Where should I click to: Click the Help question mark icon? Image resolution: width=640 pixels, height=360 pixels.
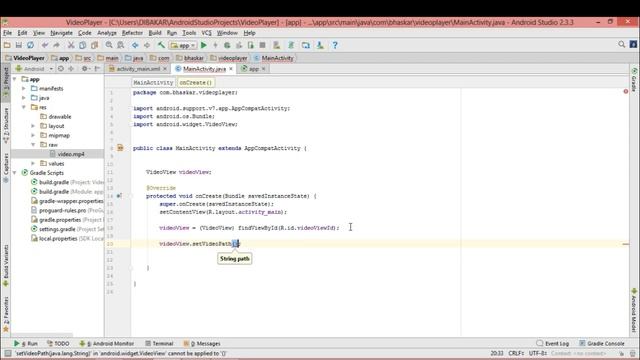(x=335, y=45)
